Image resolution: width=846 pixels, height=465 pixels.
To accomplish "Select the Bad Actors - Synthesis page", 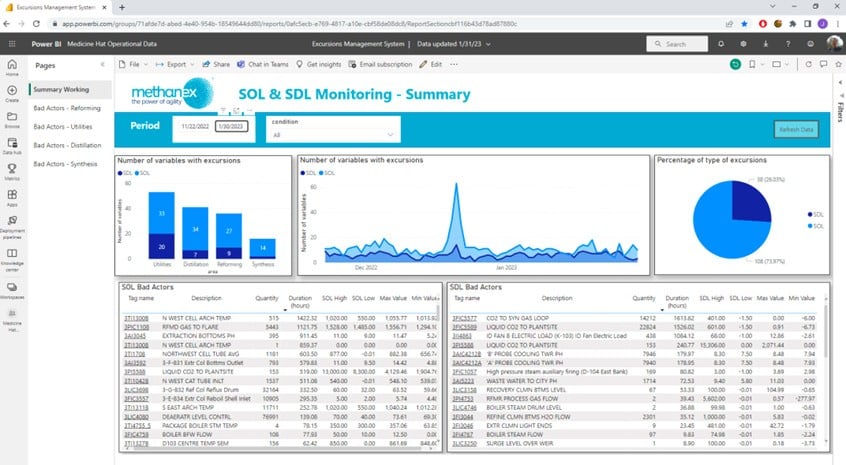I will coord(66,163).
